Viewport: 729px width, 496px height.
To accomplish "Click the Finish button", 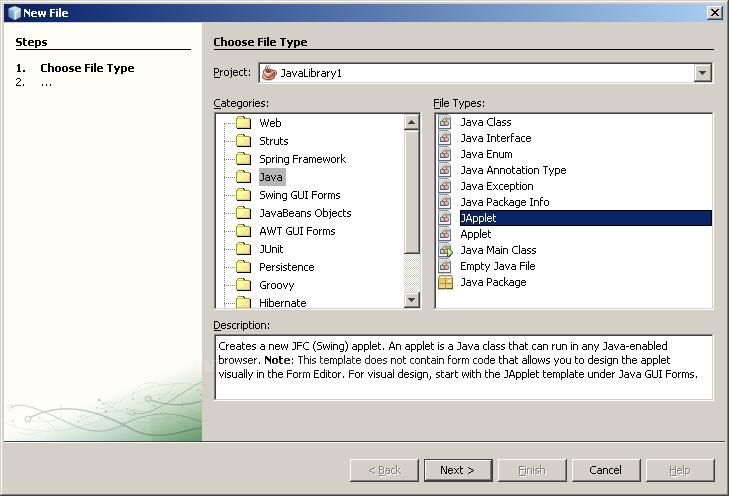I will tap(532, 470).
